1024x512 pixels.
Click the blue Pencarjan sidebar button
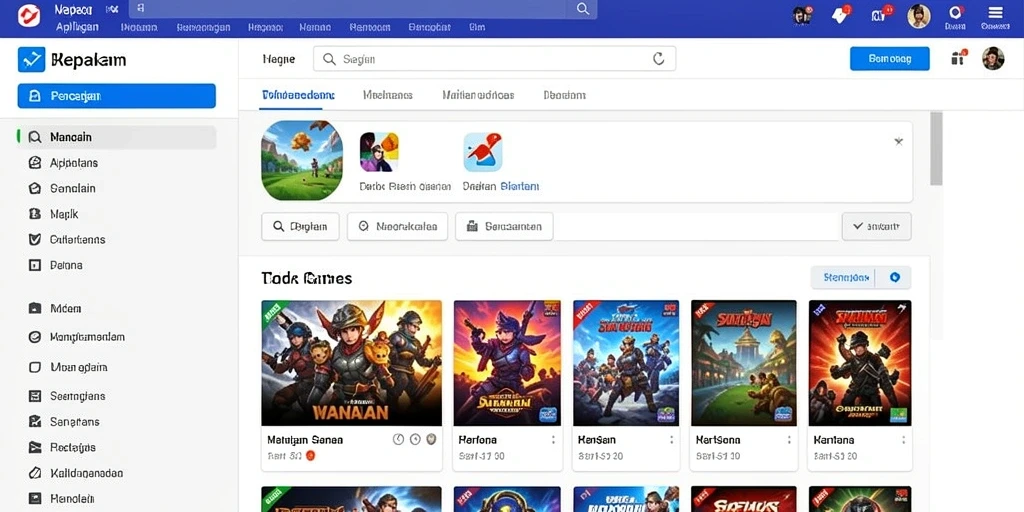(x=117, y=96)
